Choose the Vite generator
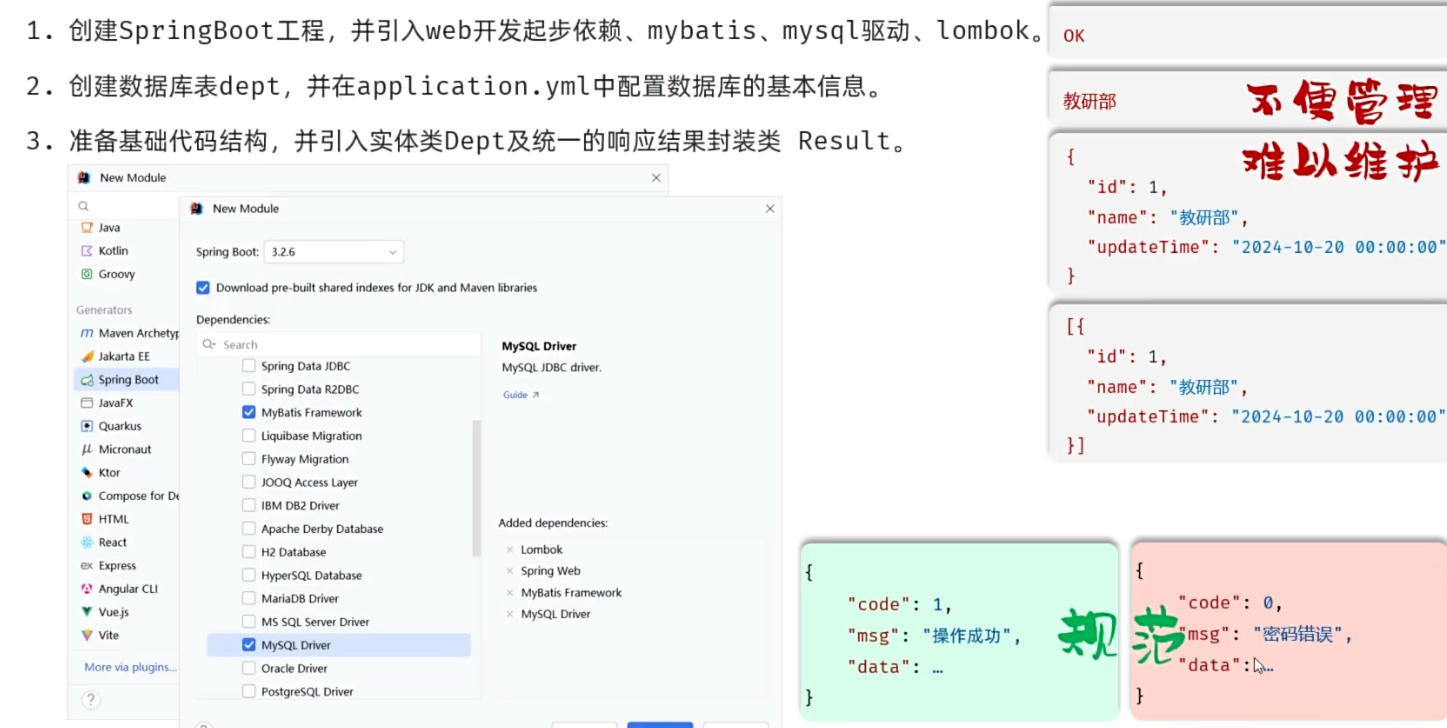The width and height of the screenshot is (1447, 728). click(x=99, y=635)
